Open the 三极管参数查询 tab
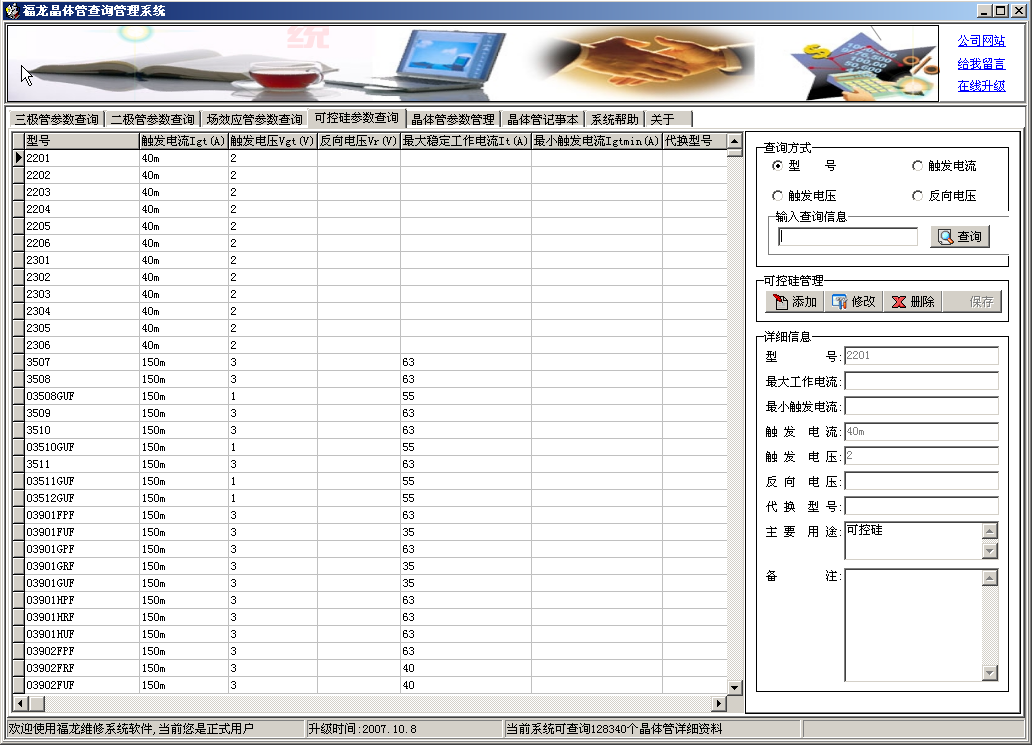 [57, 119]
